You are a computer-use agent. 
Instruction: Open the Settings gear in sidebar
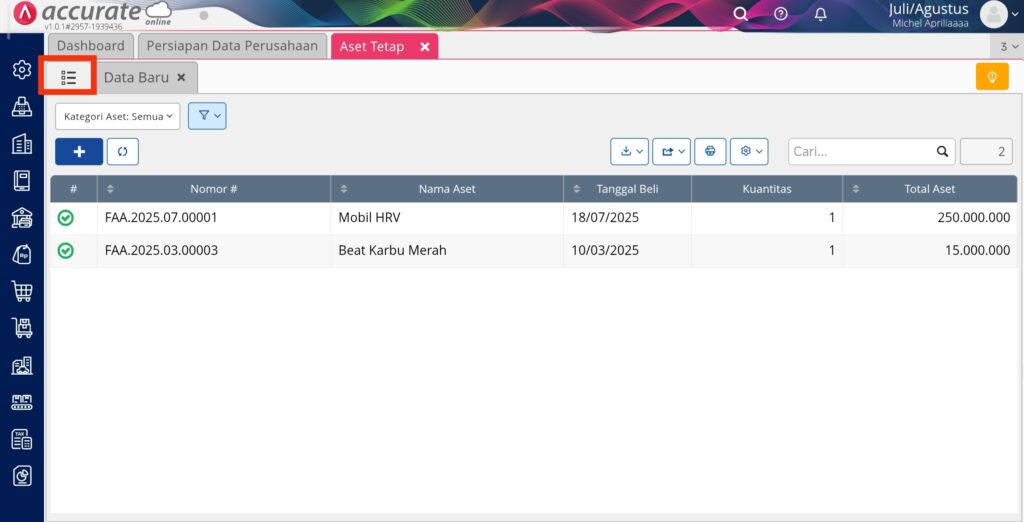point(22,70)
